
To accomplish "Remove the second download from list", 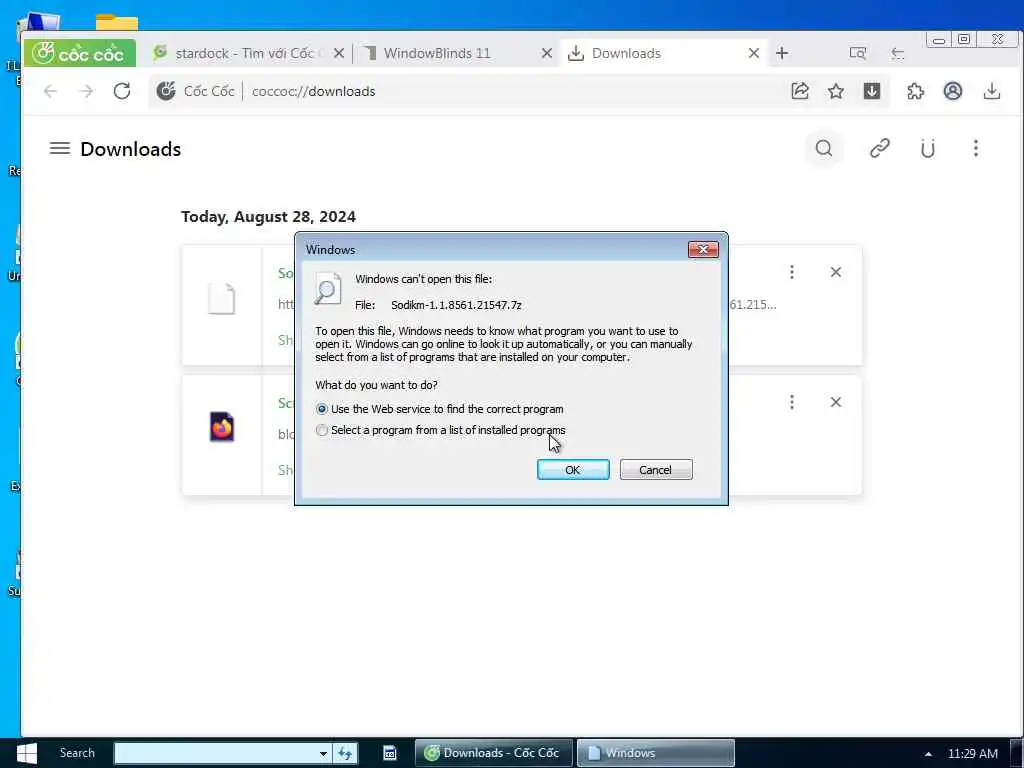I will (x=836, y=402).
